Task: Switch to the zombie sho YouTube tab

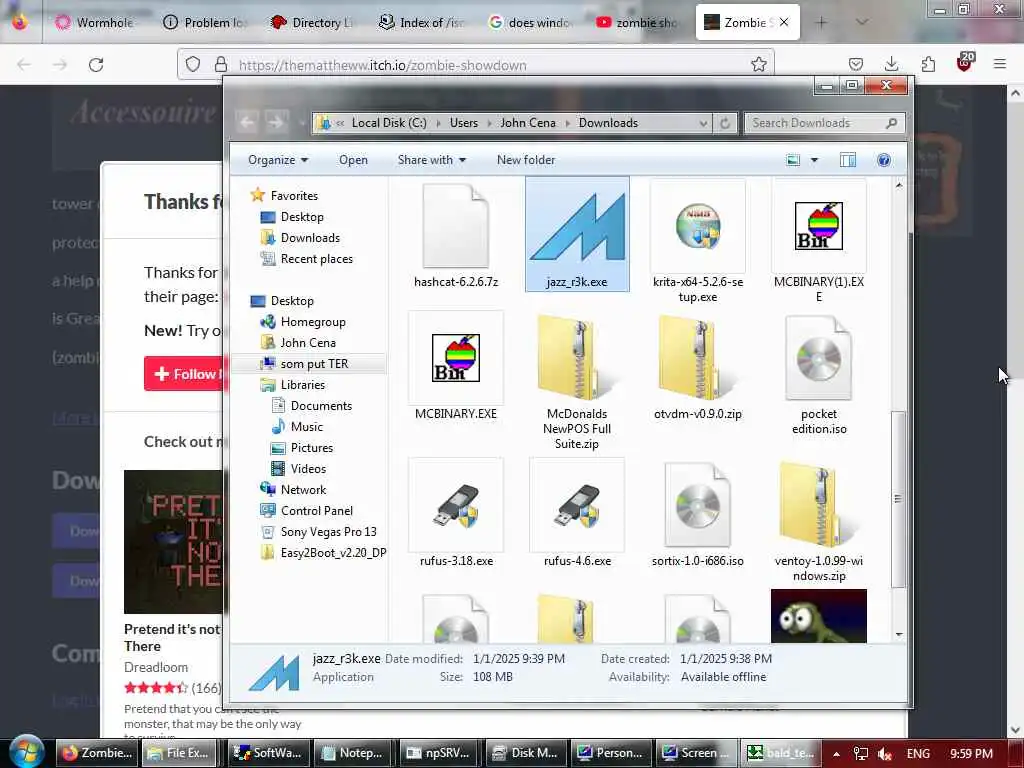Action: (638, 22)
